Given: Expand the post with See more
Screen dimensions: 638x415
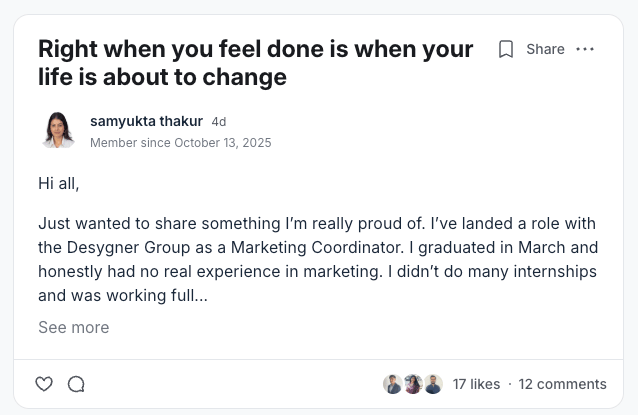Looking at the screenshot, I should [73, 327].
